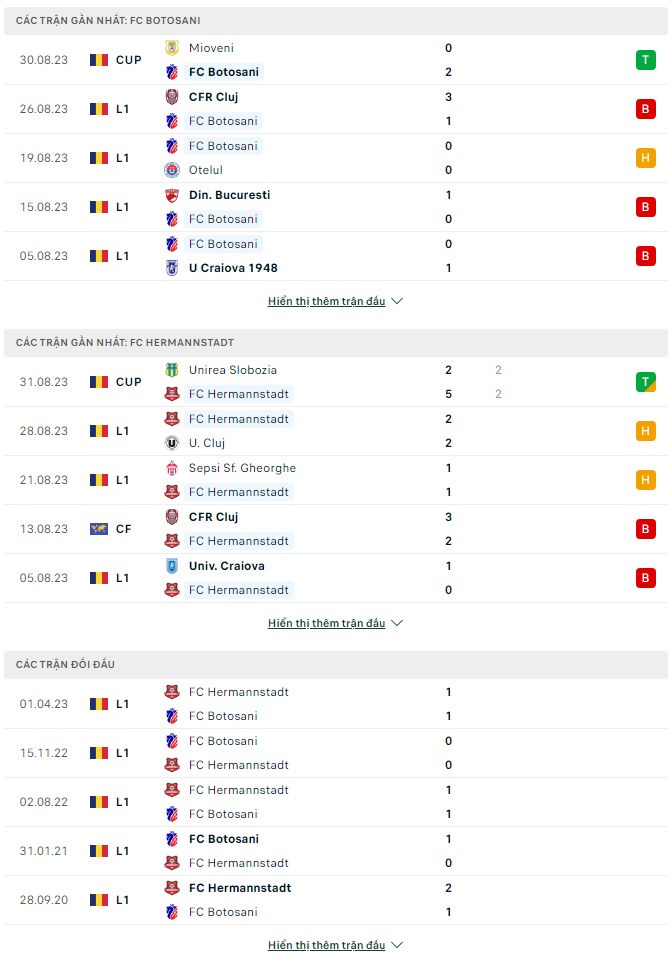Click the U. Cluj team crest icon
The height and width of the screenshot is (956, 672).
172,443
